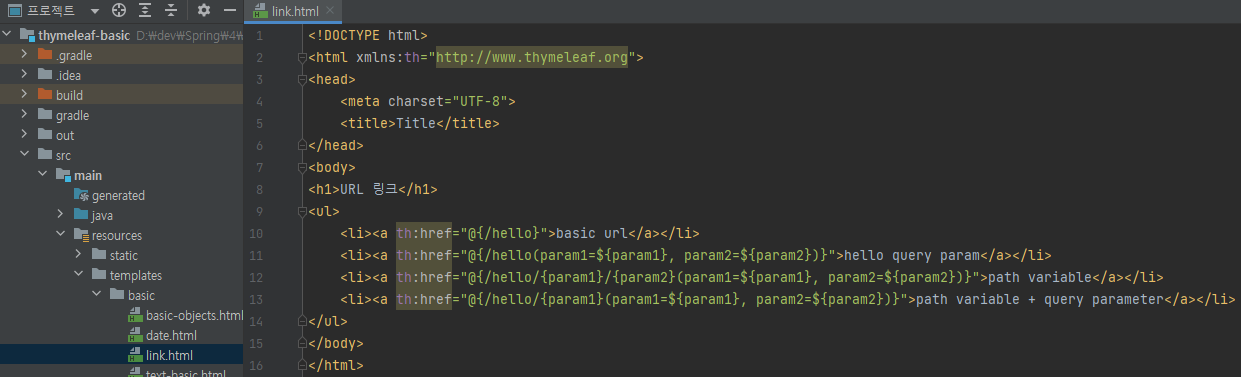Click the basic-objects.html file icon
The image size is (1241, 377).
[135, 315]
